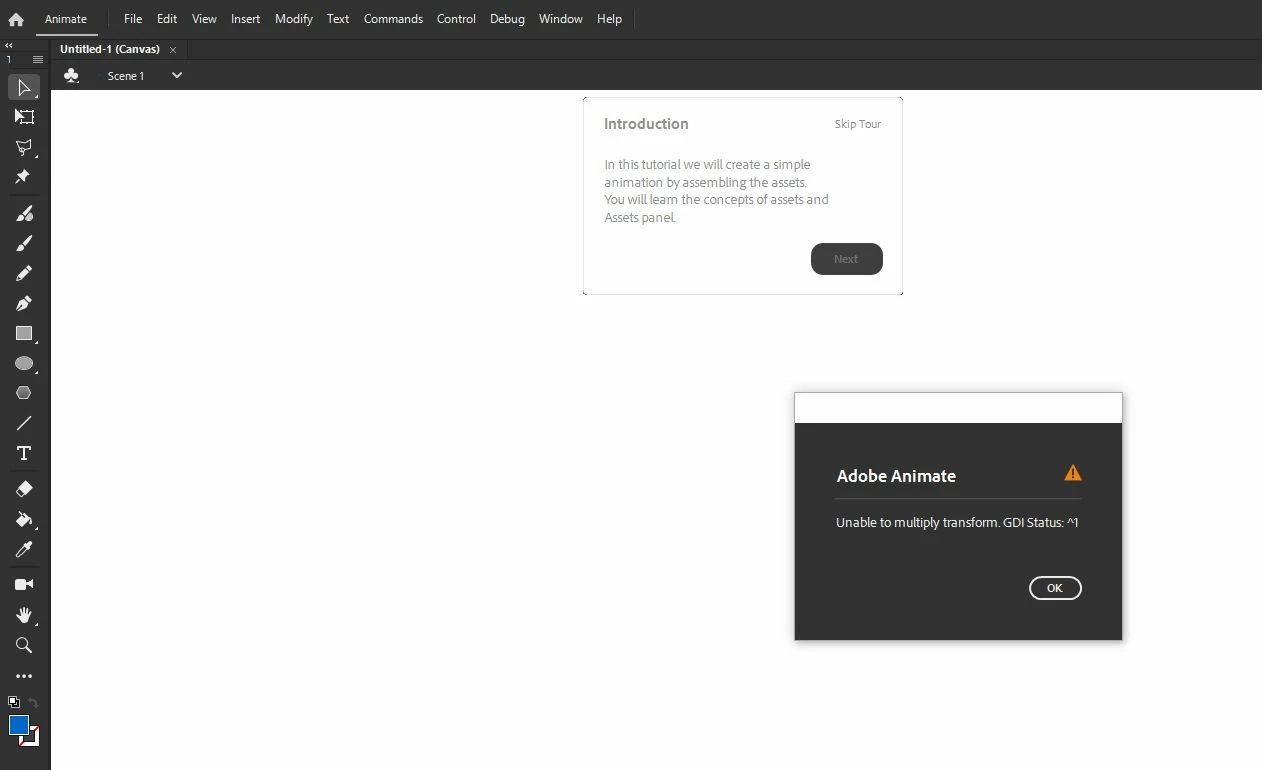Image resolution: width=1262 pixels, height=770 pixels.
Task: Select the Free Transform tool
Action: click(x=24, y=117)
